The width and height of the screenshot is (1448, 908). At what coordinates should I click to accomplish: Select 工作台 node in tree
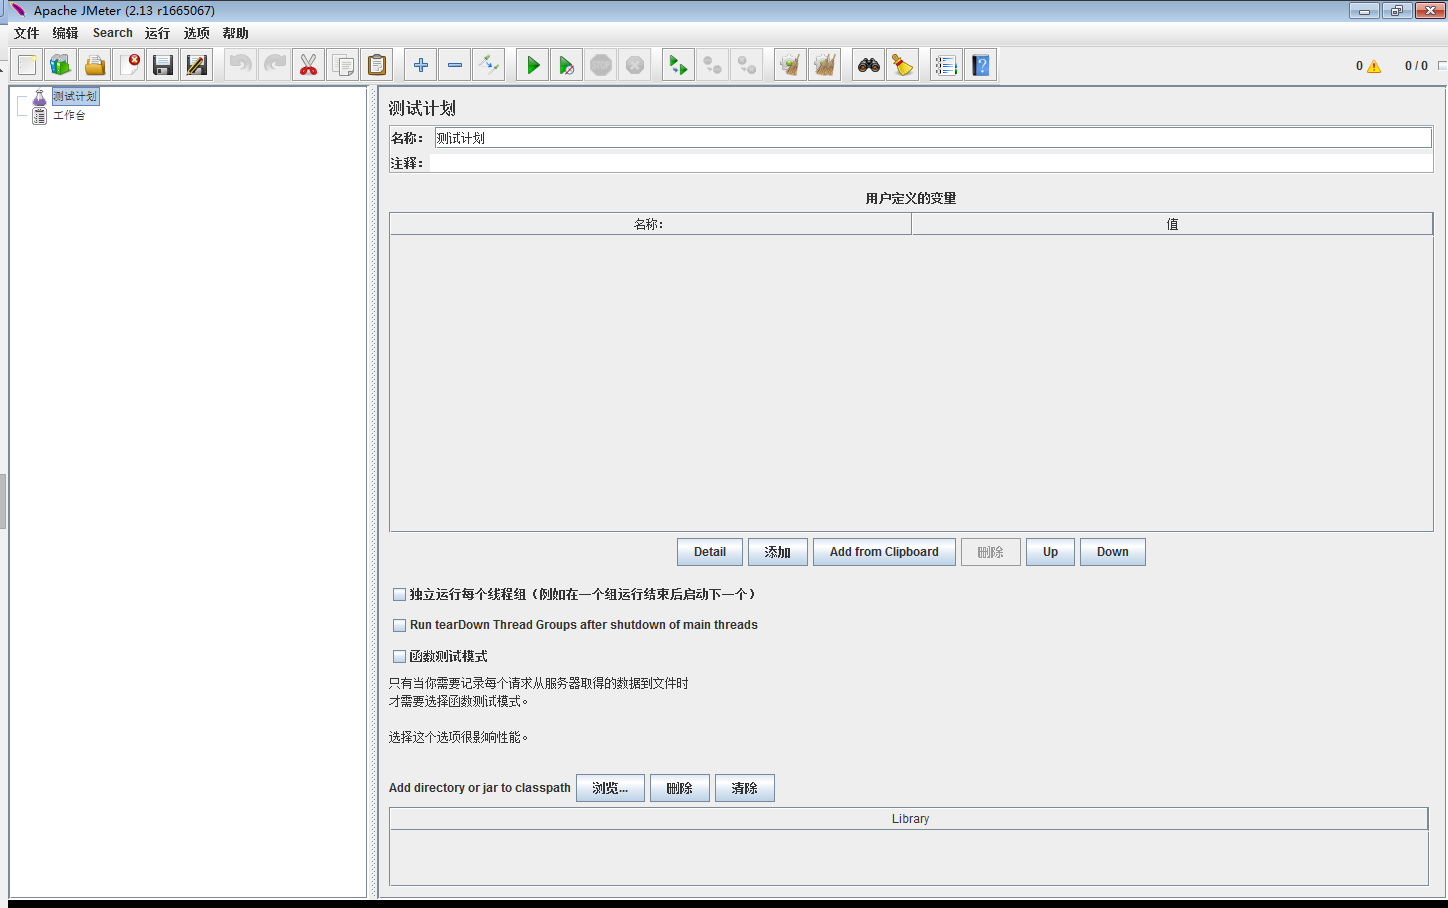pyautogui.click(x=69, y=116)
